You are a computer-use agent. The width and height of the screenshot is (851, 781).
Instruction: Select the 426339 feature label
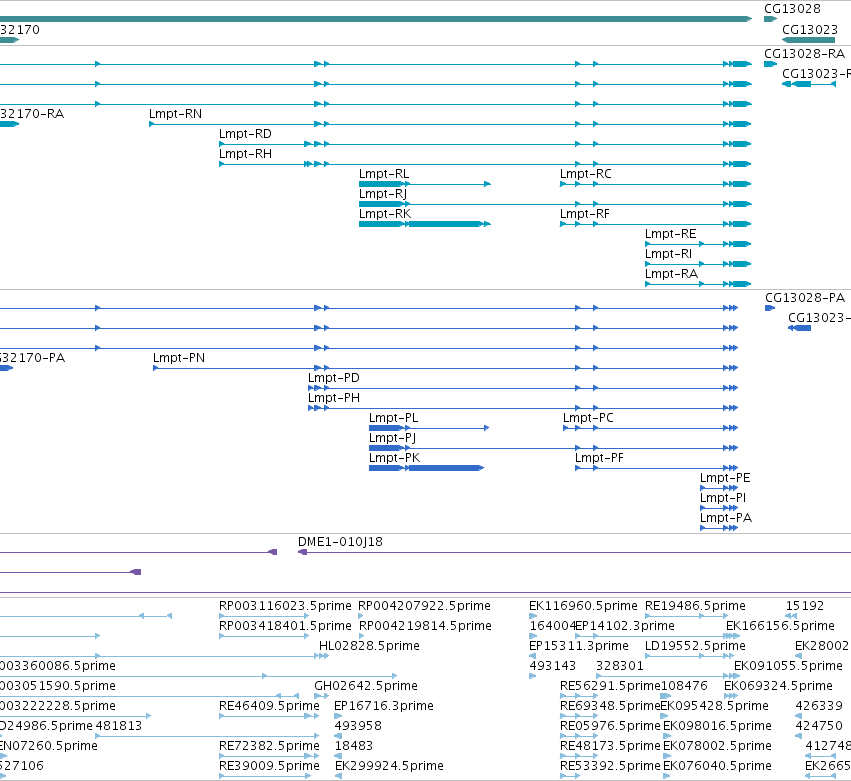tap(819, 706)
